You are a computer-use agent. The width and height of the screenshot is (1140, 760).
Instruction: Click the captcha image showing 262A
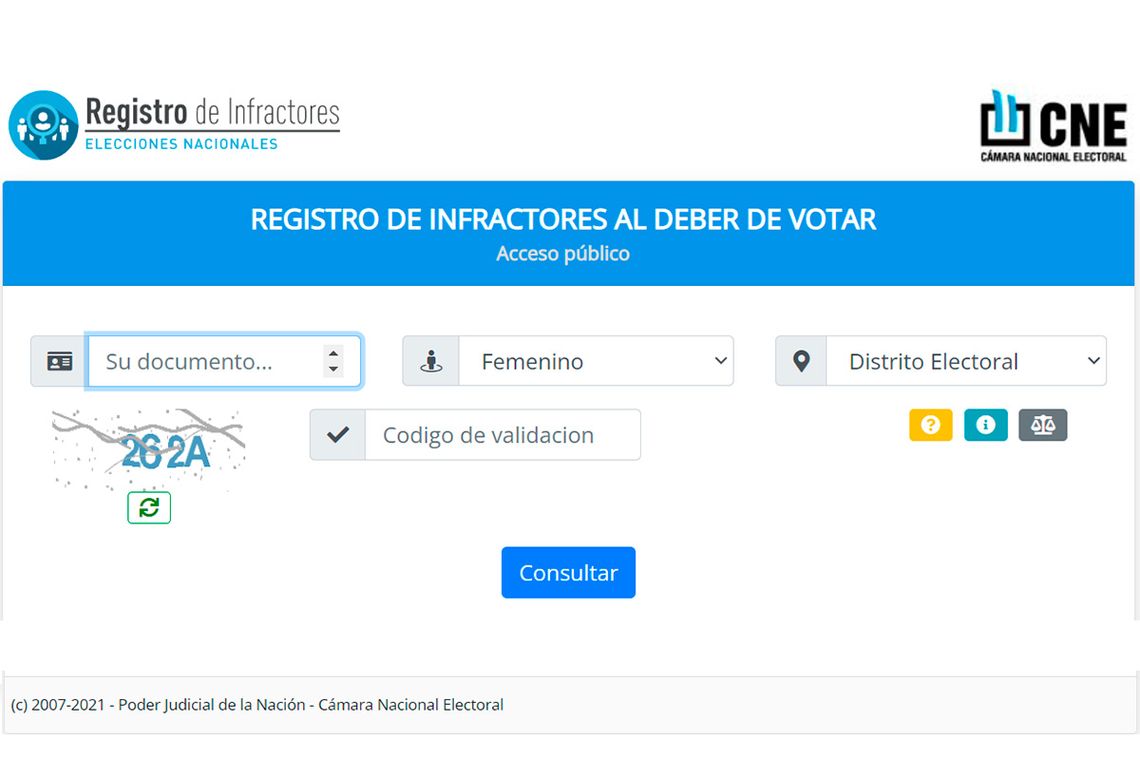[149, 449]
